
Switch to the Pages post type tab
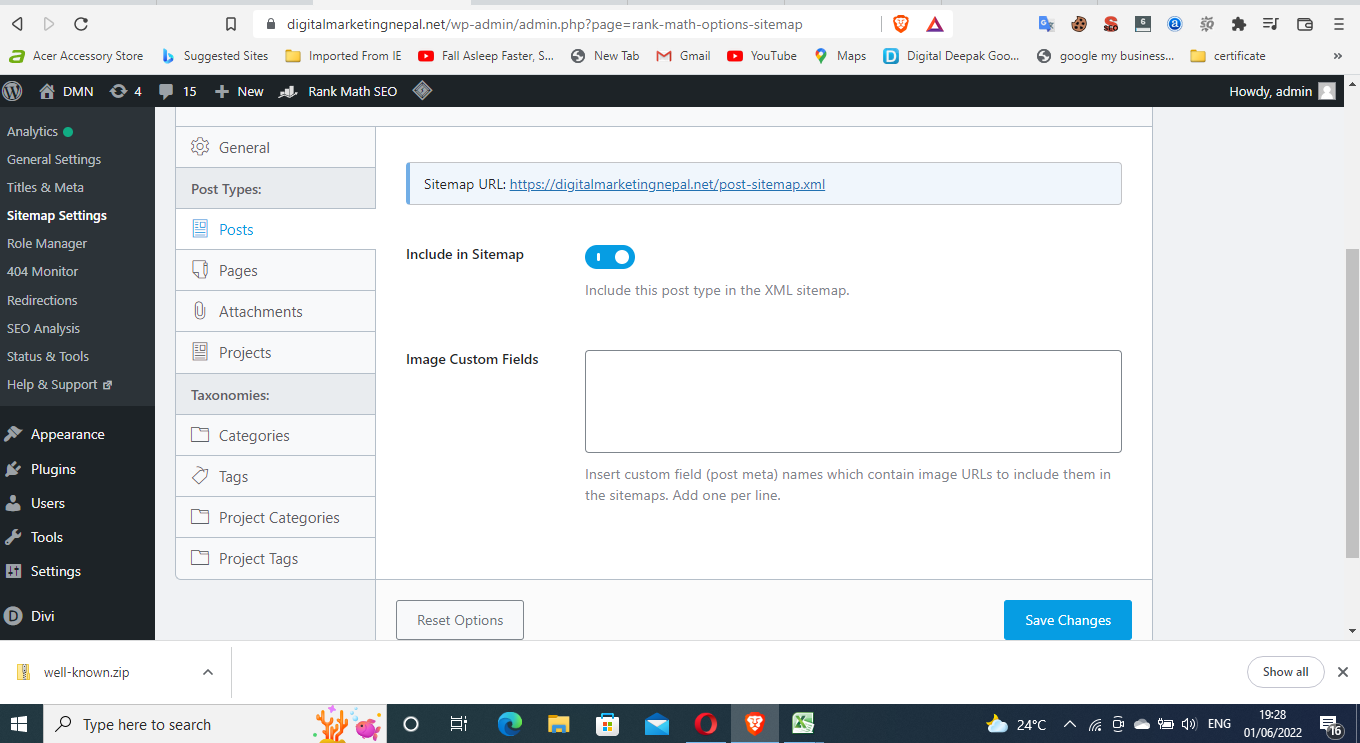(x=238, y=271)
